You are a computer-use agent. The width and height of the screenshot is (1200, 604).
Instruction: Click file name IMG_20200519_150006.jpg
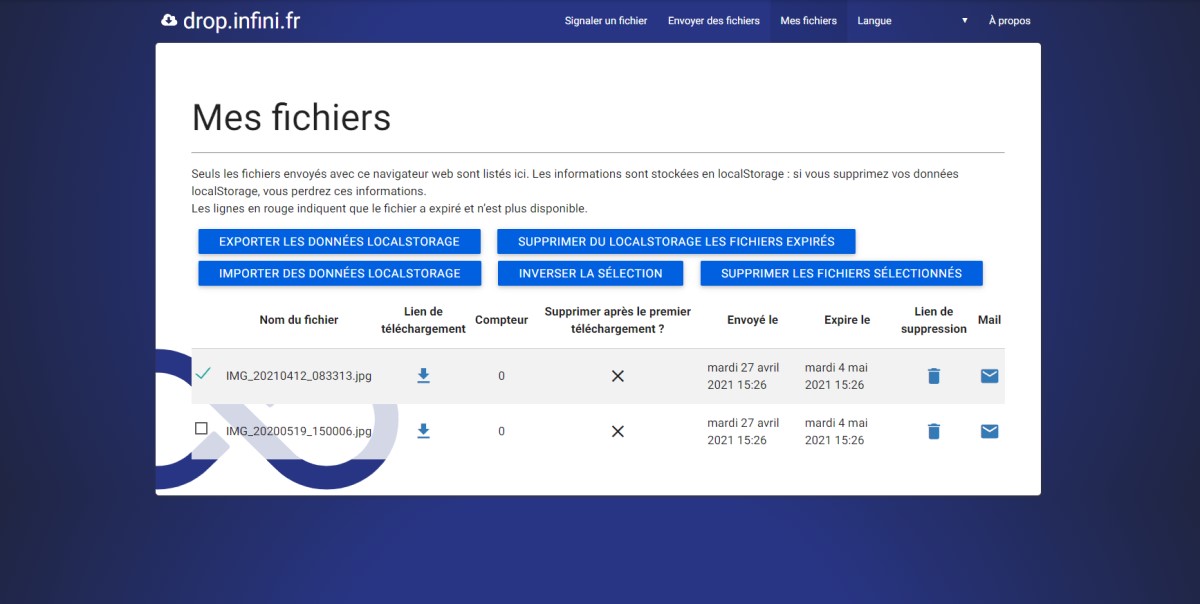(299, 431)
